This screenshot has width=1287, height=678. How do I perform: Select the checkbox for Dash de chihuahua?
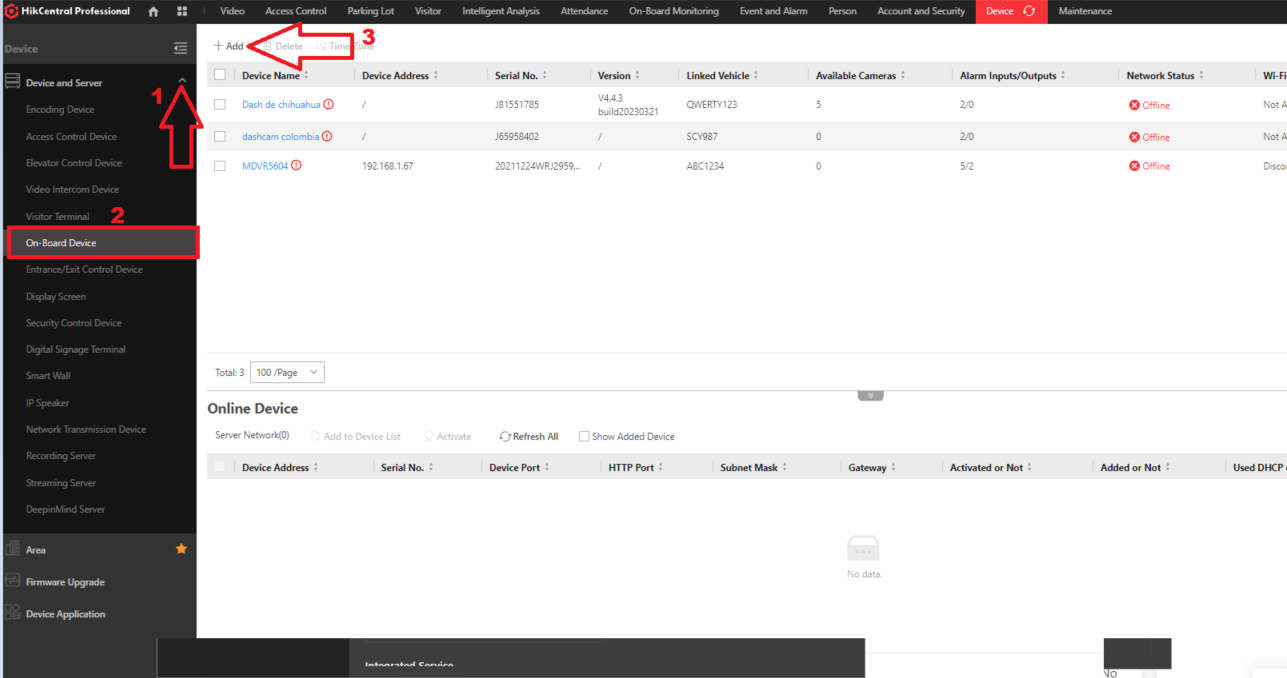coord(220,104)
